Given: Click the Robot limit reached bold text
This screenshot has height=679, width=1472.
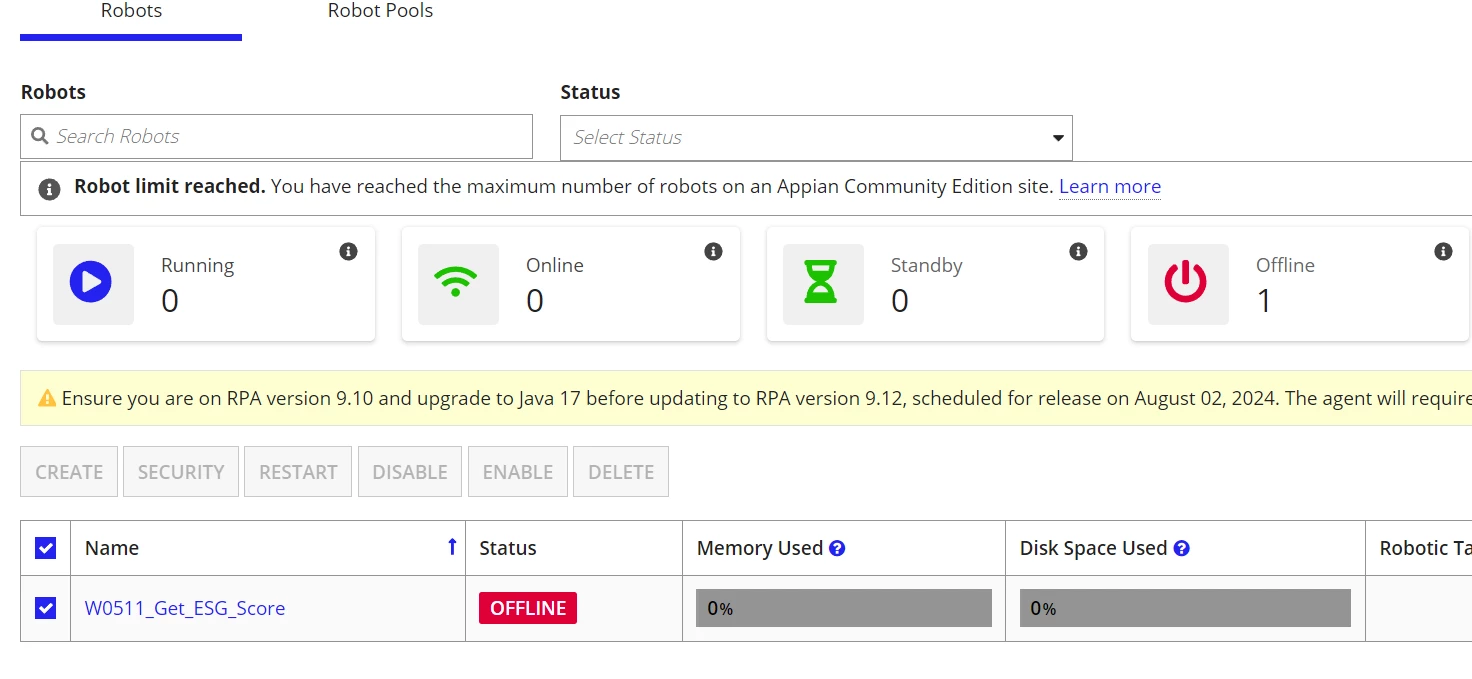Looking at the screenshot, I should pos(170,186).
